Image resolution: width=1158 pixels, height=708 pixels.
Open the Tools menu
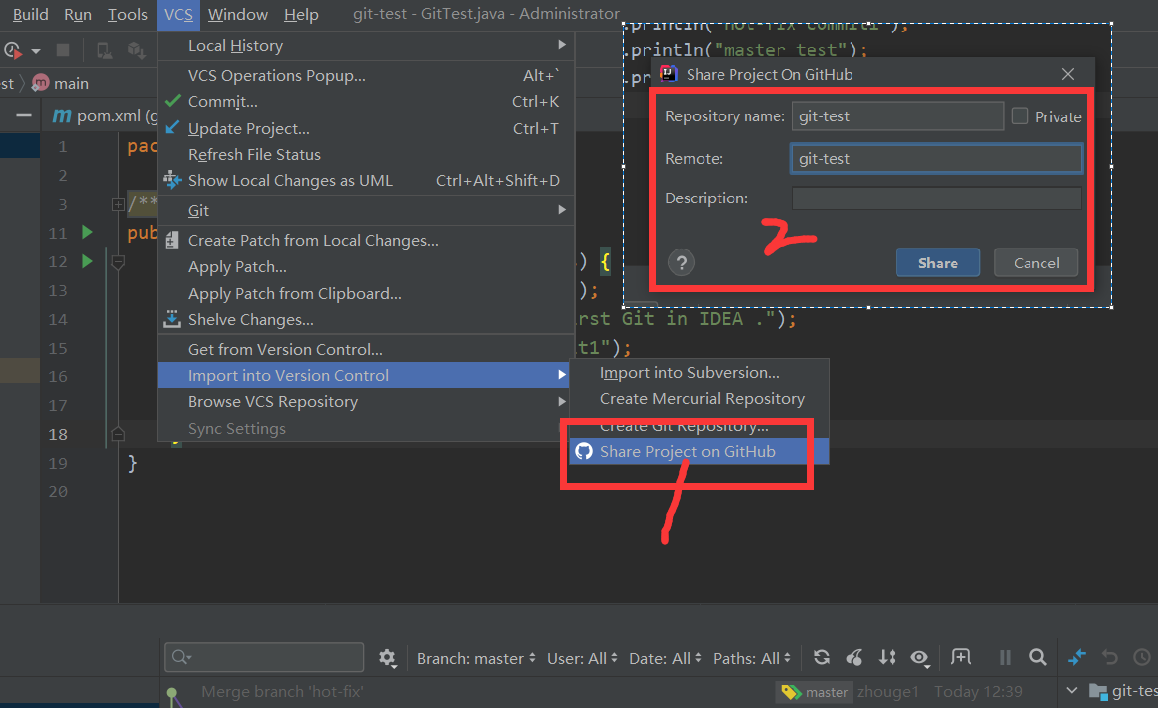pos(128,14)
